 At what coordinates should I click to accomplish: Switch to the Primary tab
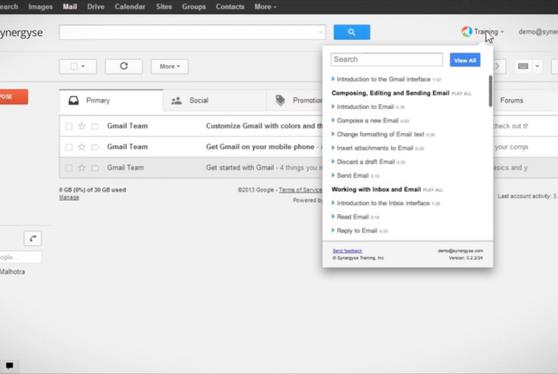[111, 100]
